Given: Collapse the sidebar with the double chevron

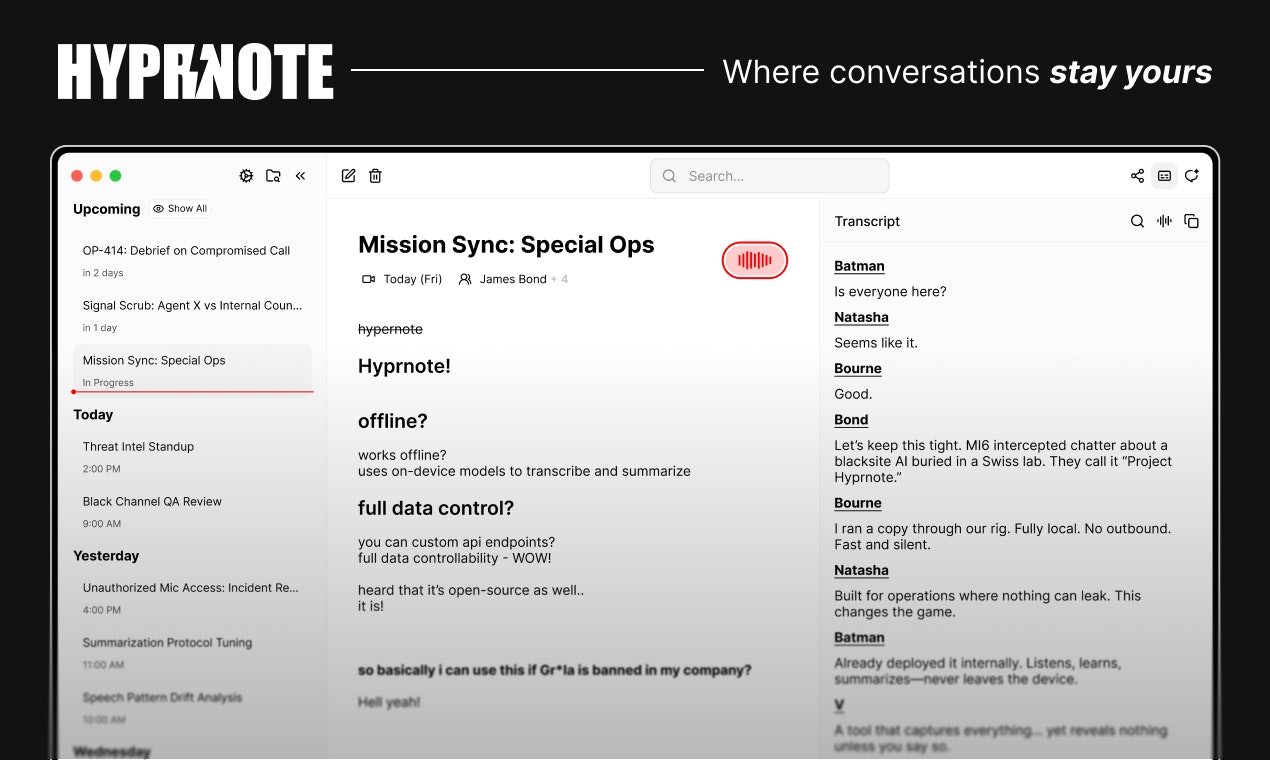Looking at the screenshot, I should pos(301,175).
